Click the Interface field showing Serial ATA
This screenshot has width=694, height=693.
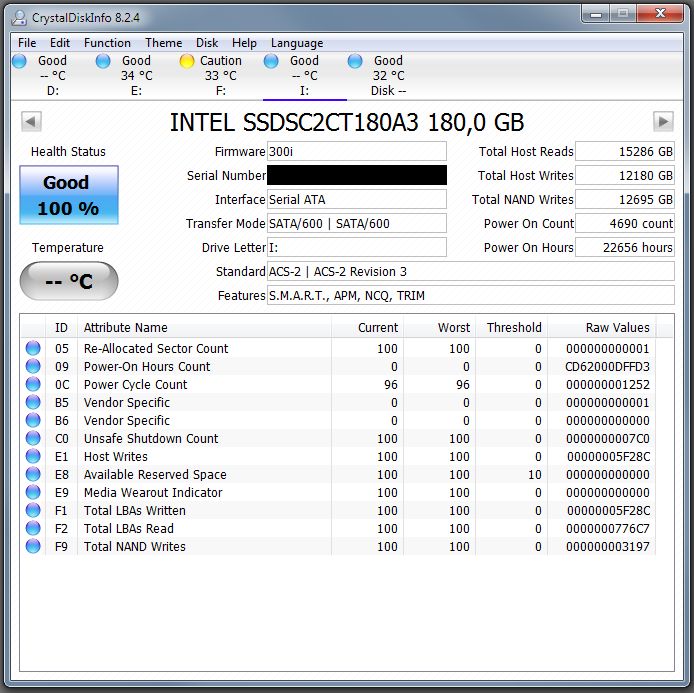(x=357, y=199)
